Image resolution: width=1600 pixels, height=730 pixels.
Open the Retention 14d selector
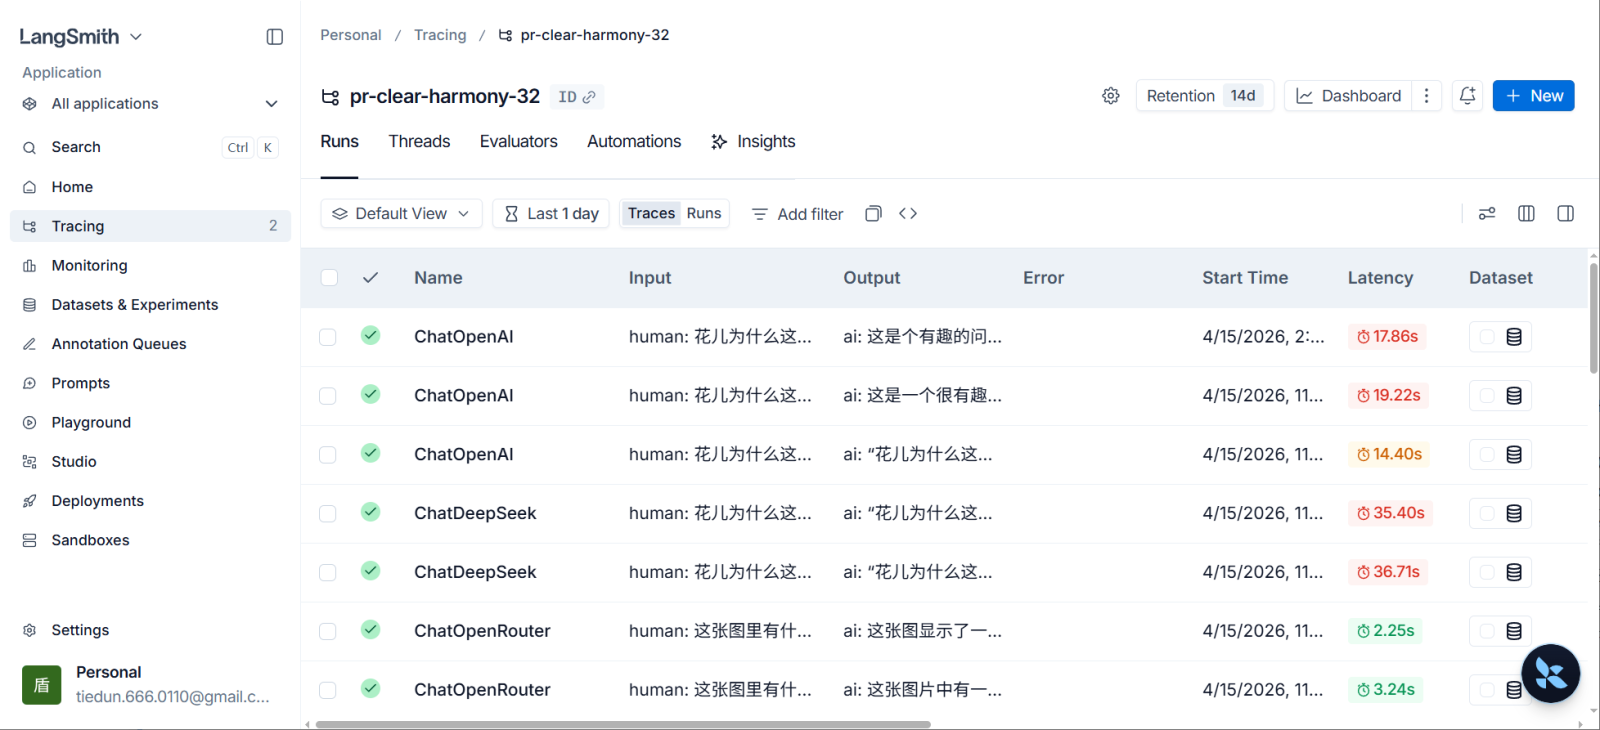click(1204, 96)
